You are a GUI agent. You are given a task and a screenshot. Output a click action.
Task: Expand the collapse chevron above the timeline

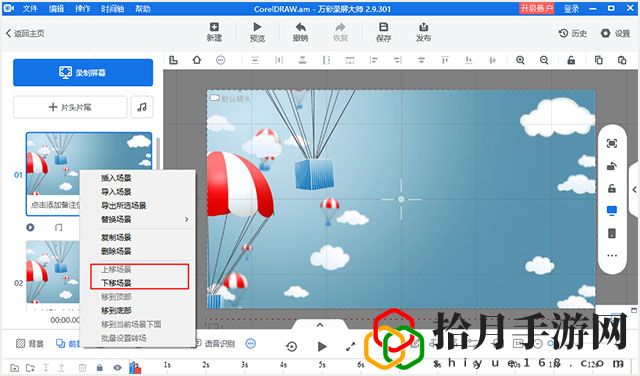tap(320, 325)
